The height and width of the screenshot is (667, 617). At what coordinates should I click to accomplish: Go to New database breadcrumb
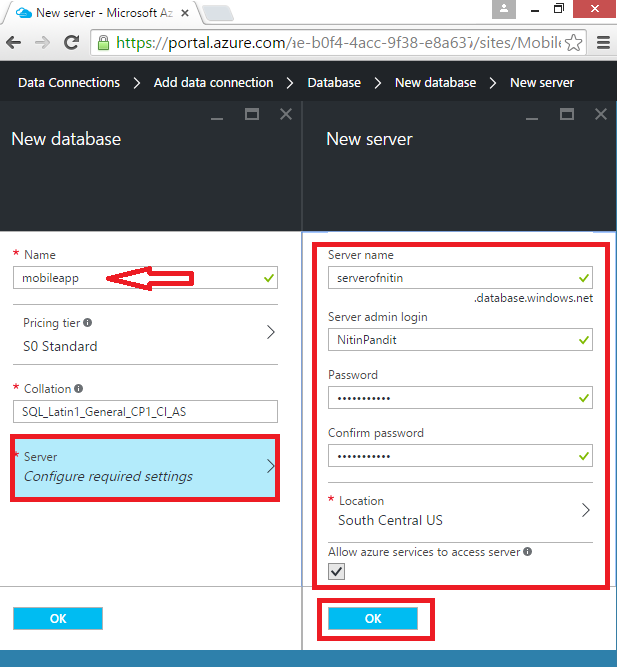click(435, 83)
